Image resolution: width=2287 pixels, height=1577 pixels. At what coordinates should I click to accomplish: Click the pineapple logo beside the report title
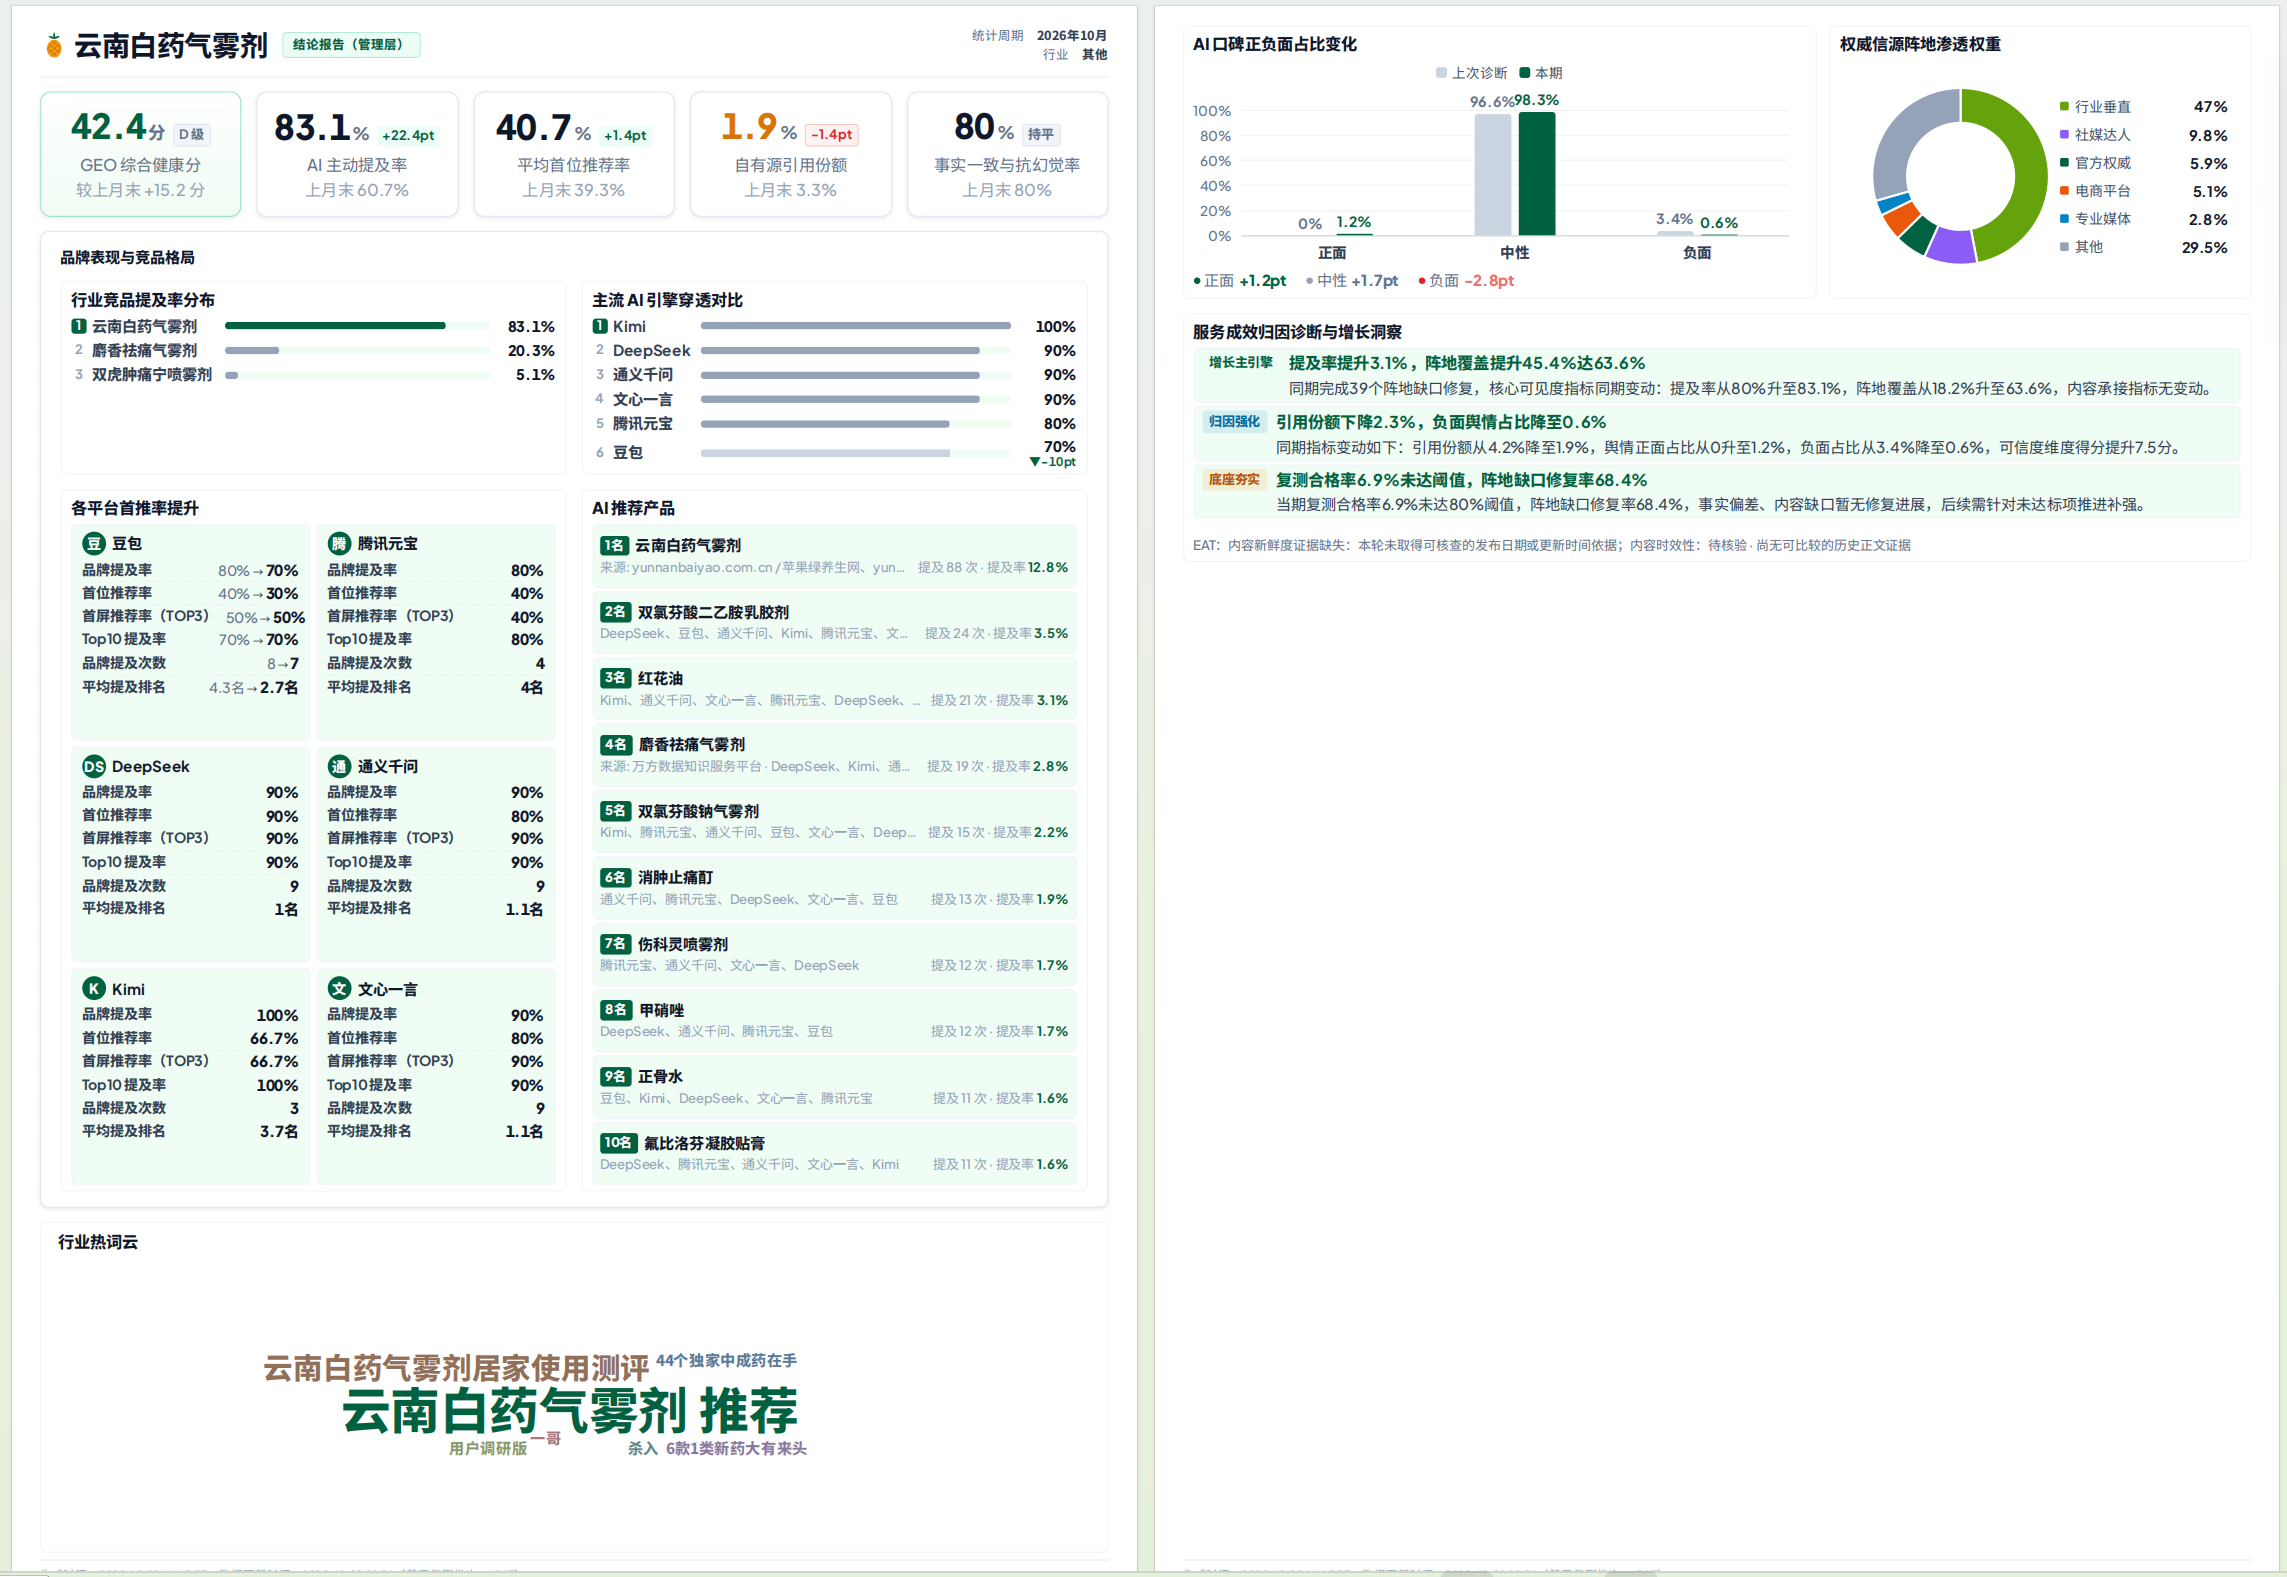54,45
